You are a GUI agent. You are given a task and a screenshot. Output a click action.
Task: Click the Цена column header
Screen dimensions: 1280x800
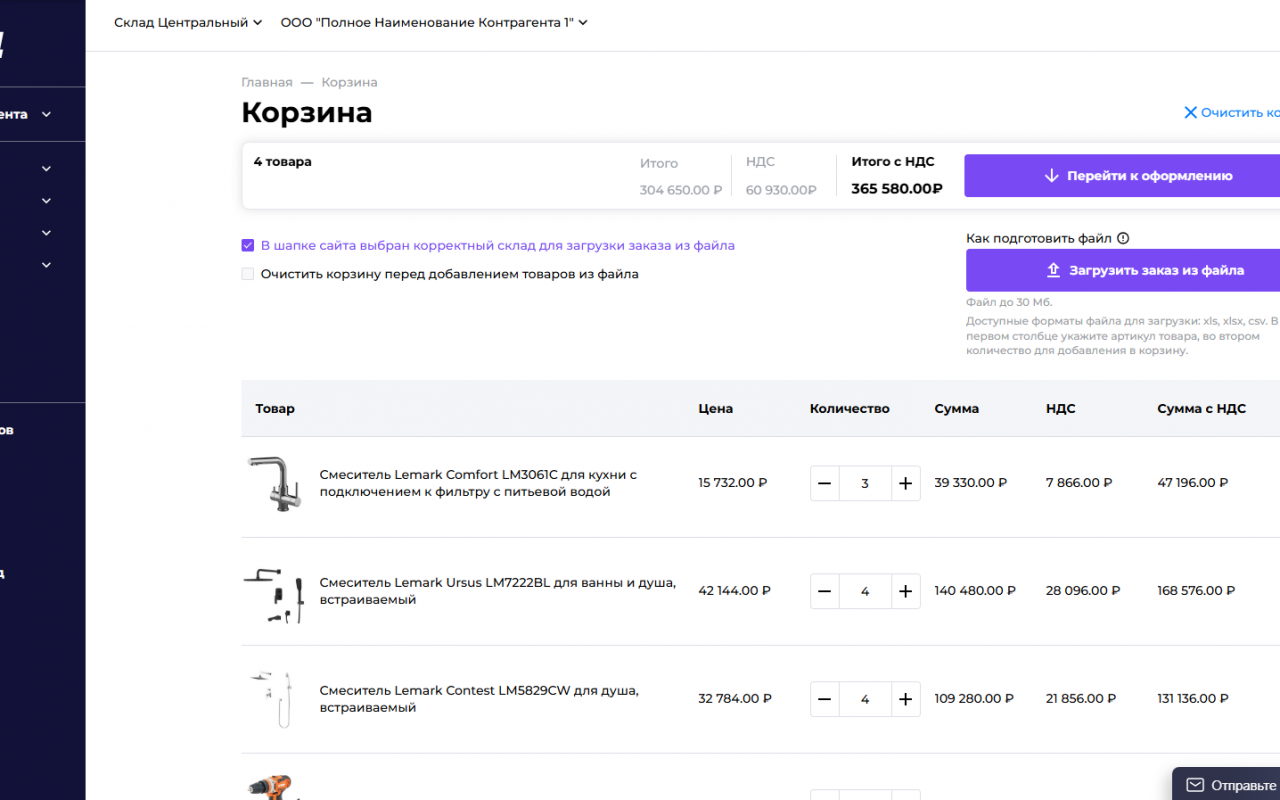coord(715,408)
